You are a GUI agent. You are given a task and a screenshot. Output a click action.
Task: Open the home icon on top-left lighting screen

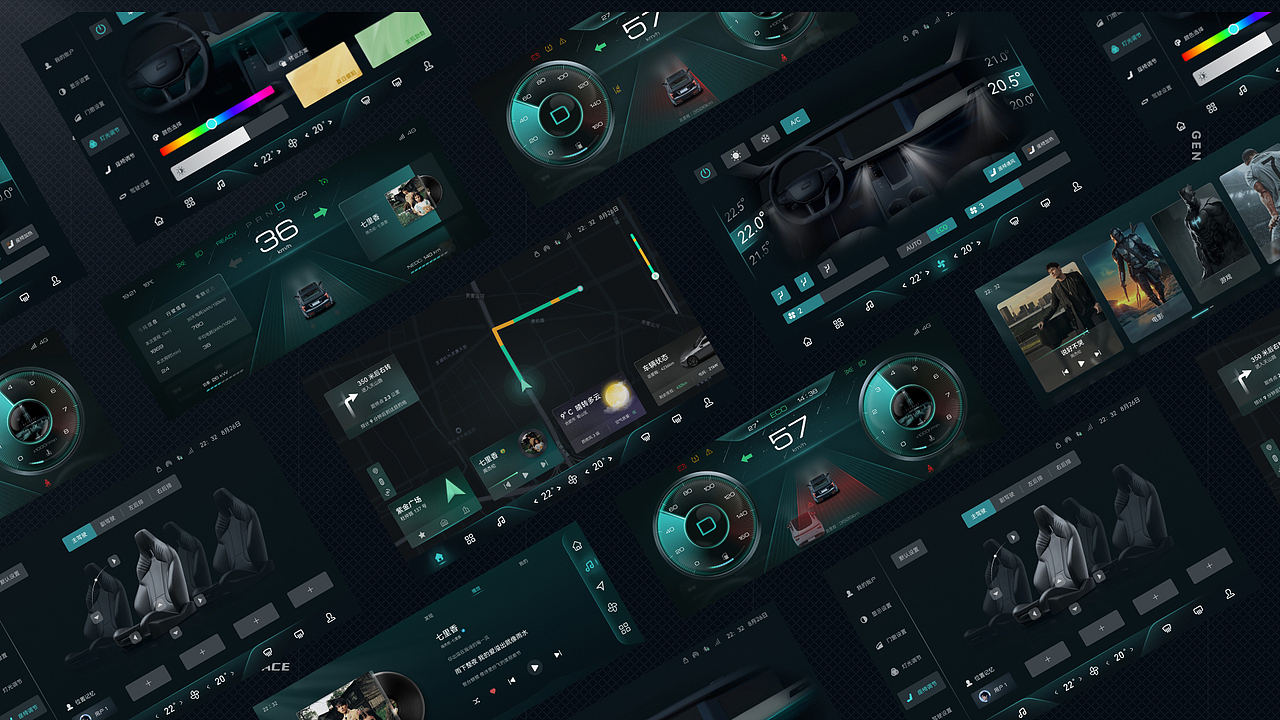158,220
